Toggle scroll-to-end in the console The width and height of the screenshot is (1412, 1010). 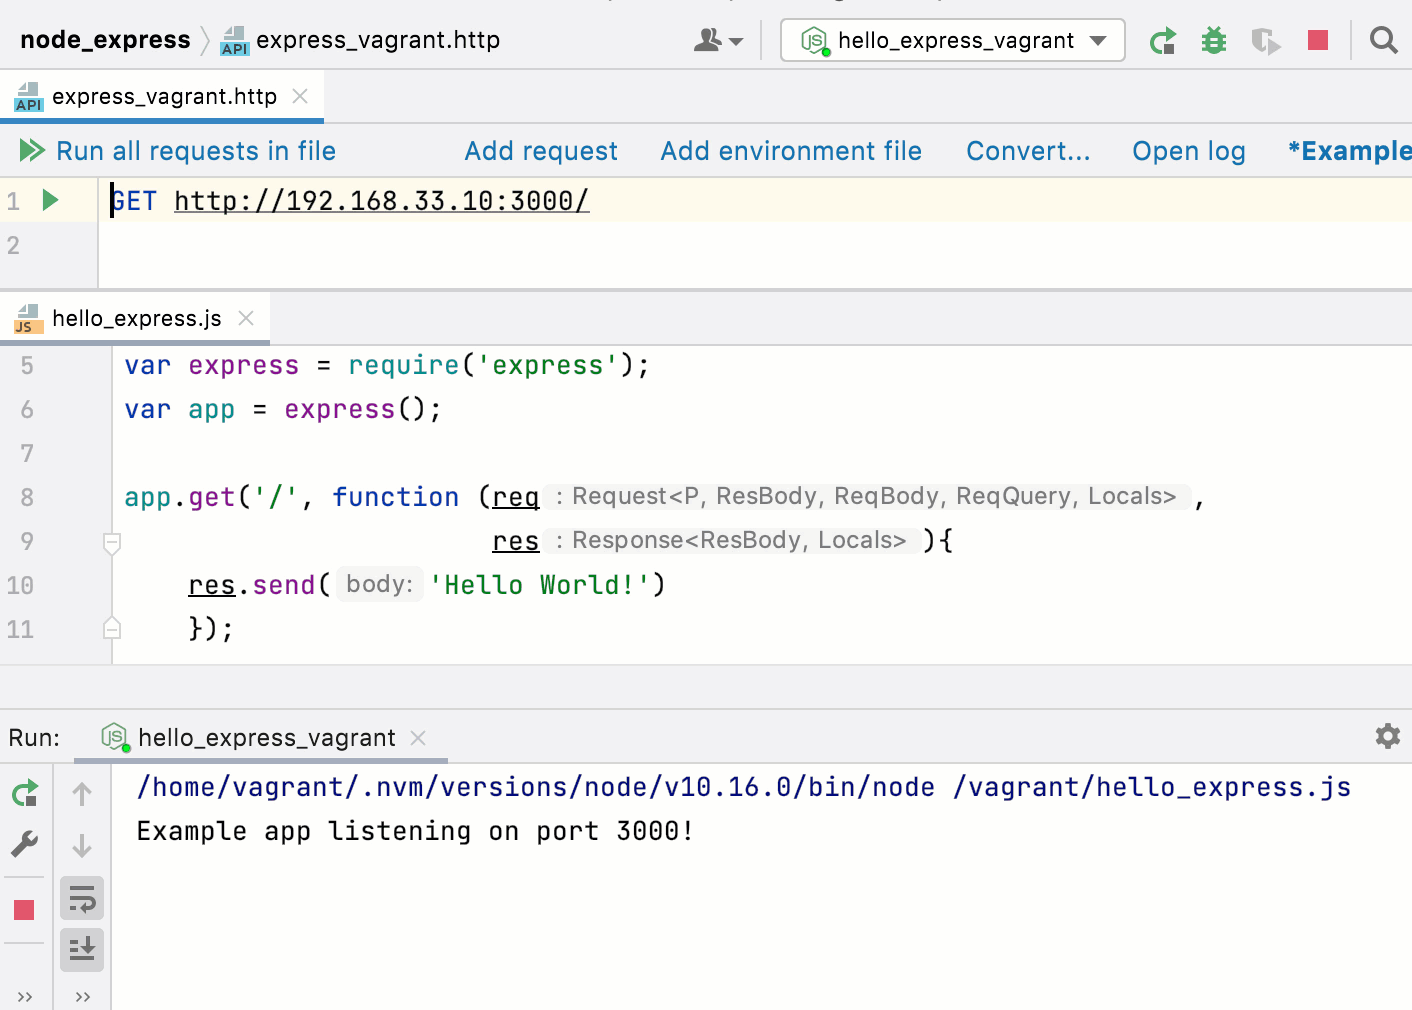tap(81, 949)
